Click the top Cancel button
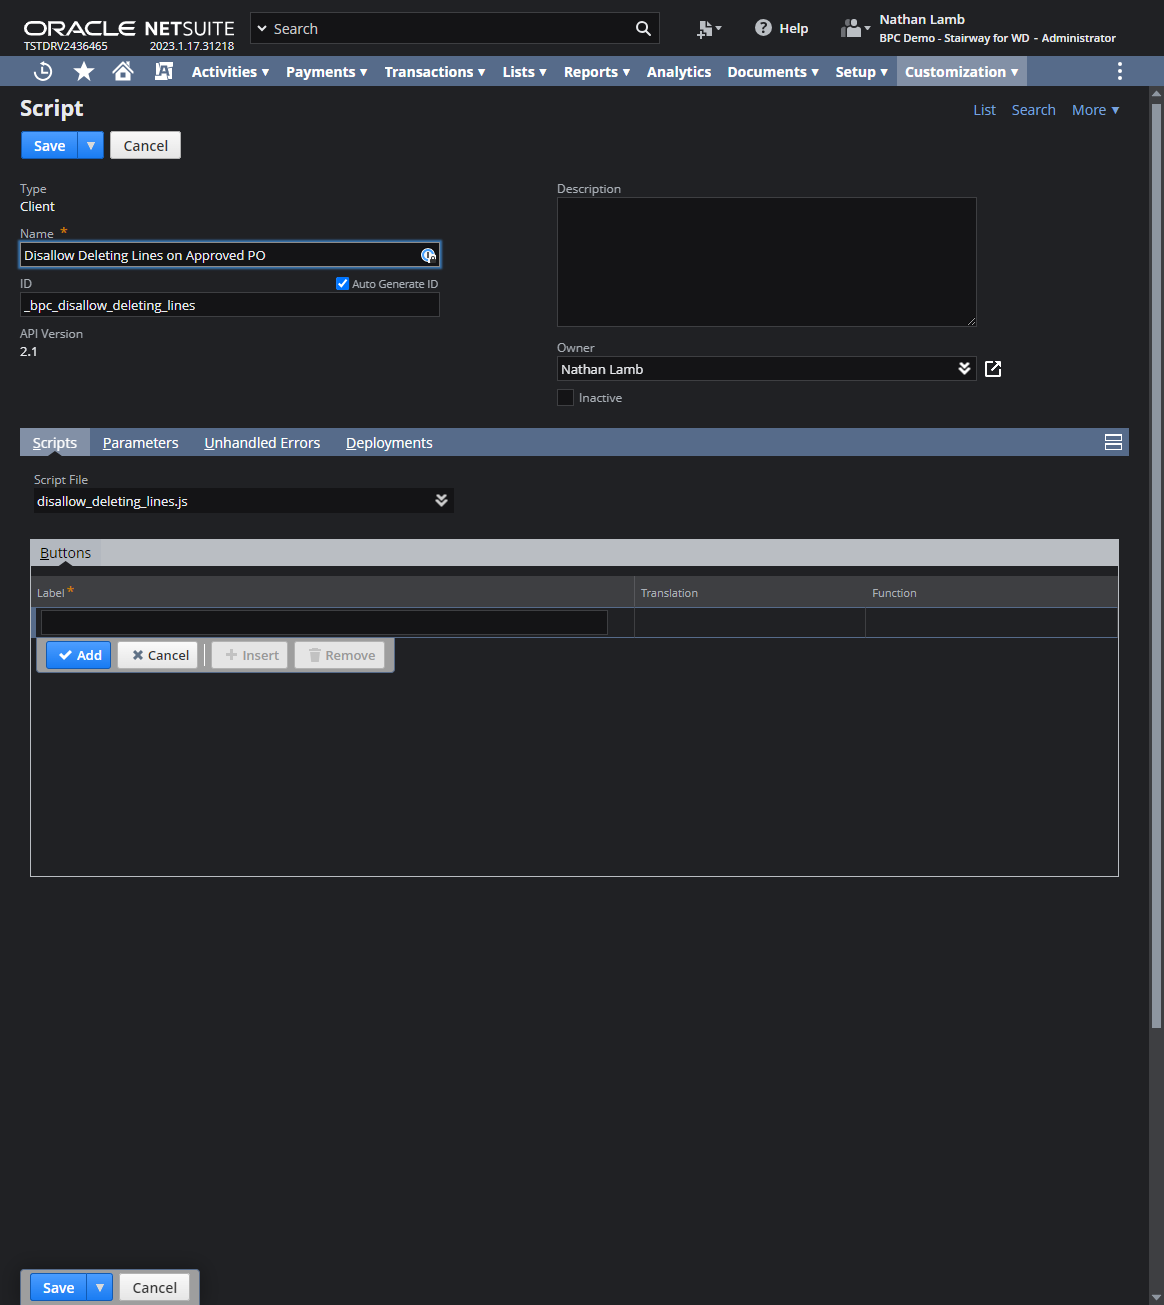This screenshot has height=1305, width=1164. (146, 145)
